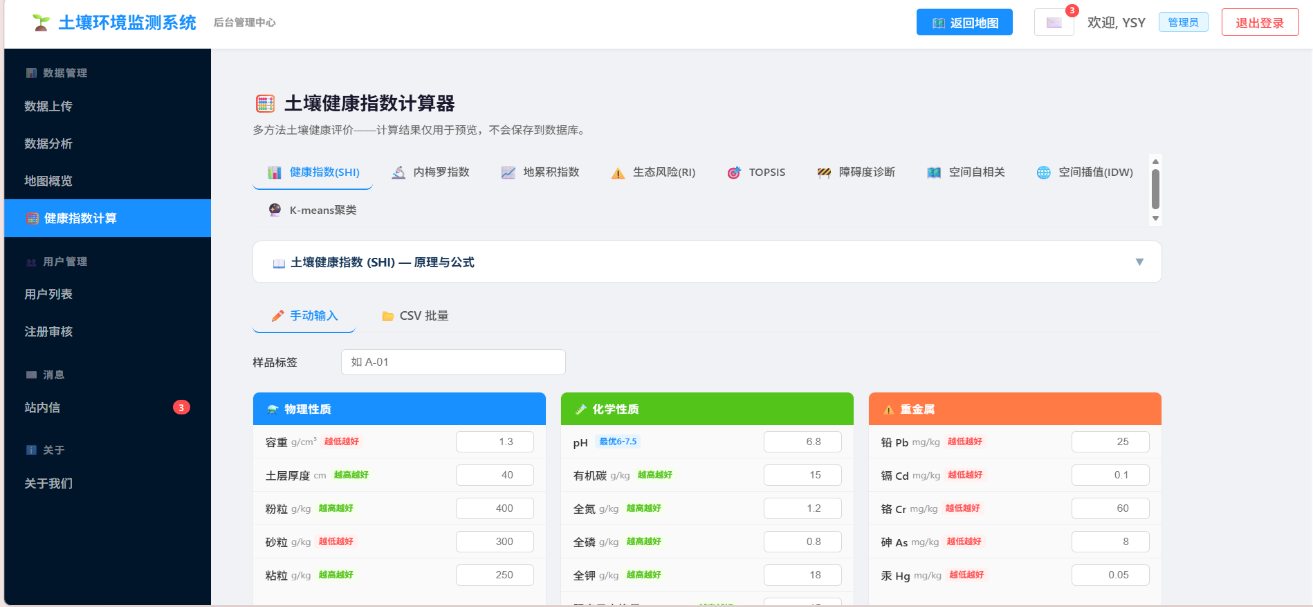This screenshot has width=1313, height=607.
Task: Open the flag icon with notification badge
Action: coord(1054,22)
